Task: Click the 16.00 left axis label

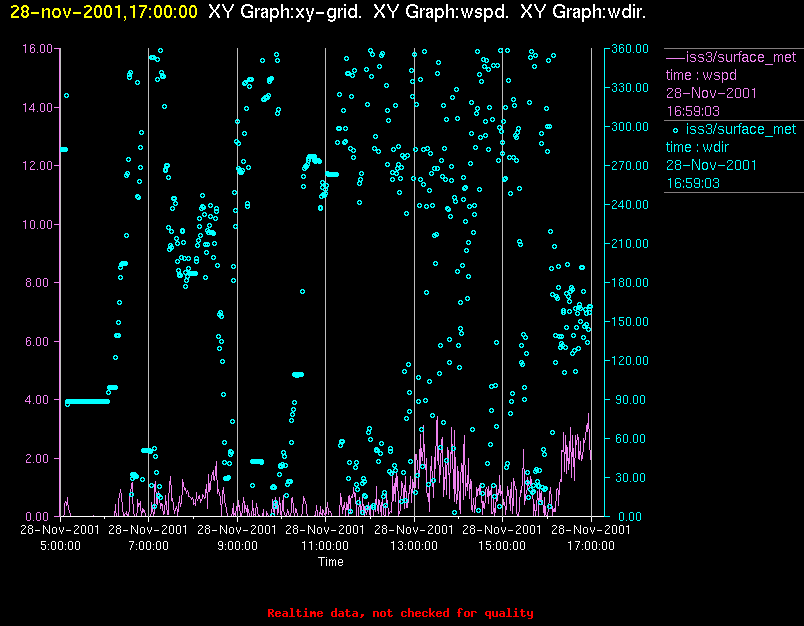Action: tap(37, 49)
